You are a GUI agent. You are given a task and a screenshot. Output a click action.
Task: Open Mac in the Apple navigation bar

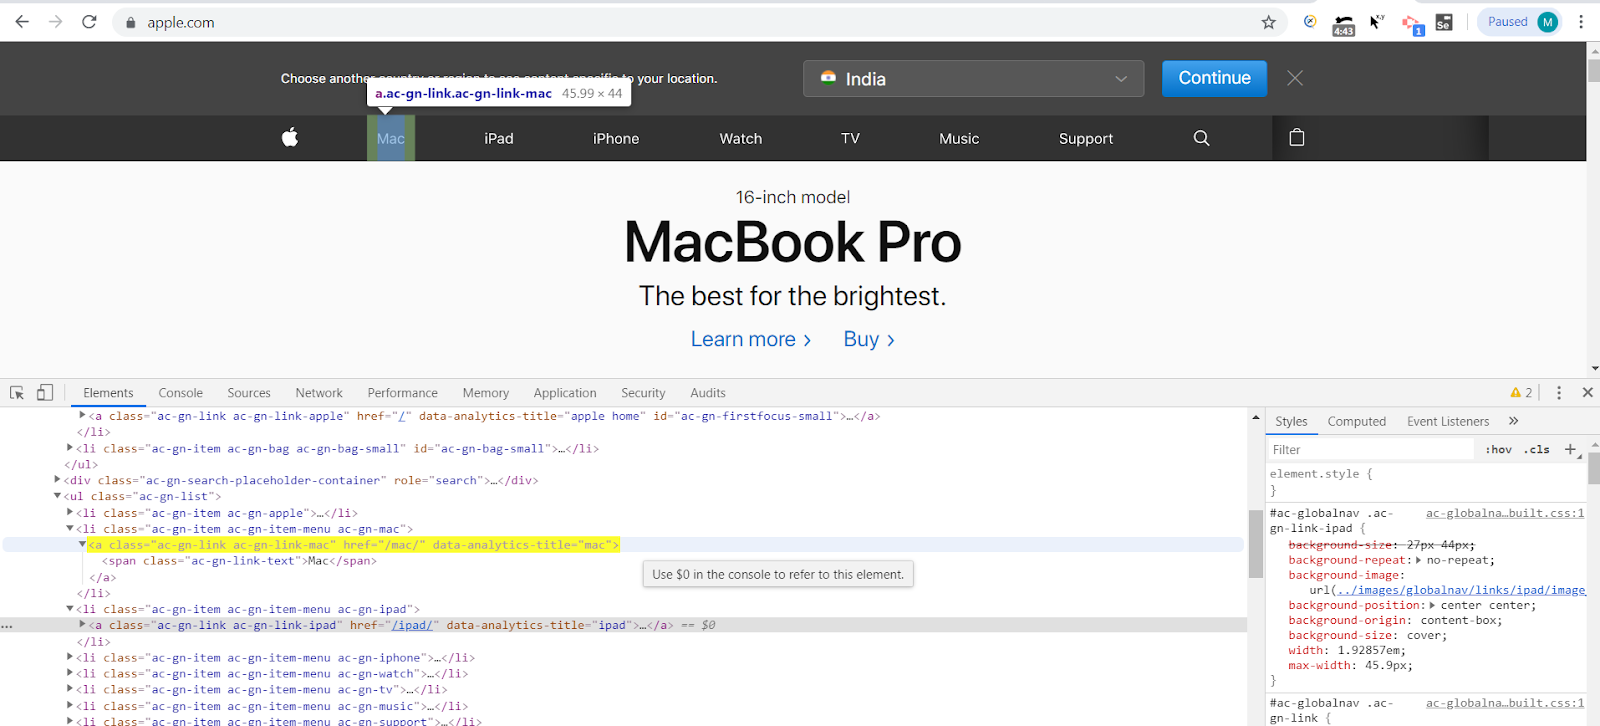click(391, 139)
